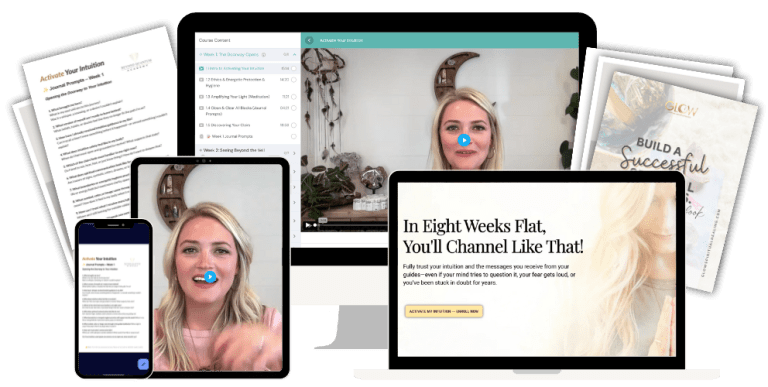This screenshot has height=387, width=768.
Task: Open the 1.1 Intro to Activating Your Intuition lesson
Action: click(x=235, y=69)
